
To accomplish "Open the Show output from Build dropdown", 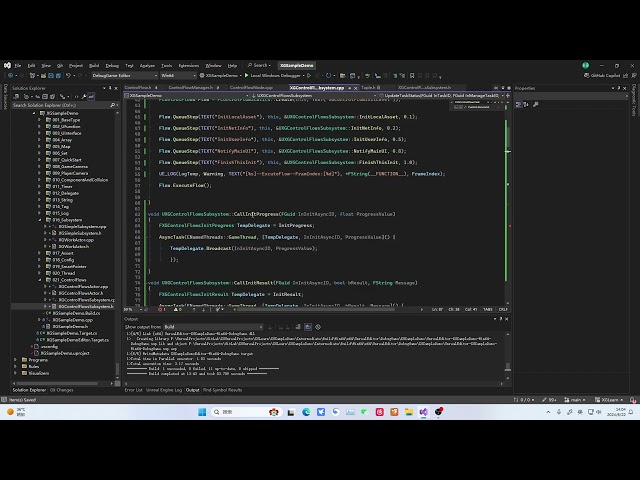I will (x=213, y=327).
